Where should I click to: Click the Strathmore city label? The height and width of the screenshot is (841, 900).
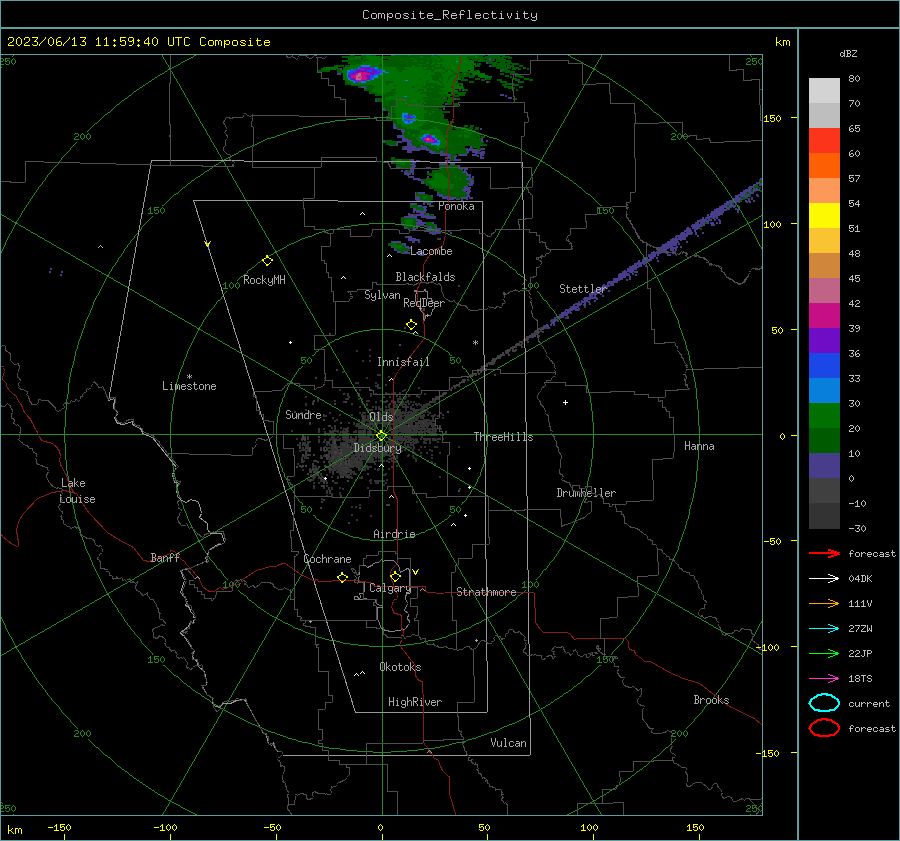(486, 592)
